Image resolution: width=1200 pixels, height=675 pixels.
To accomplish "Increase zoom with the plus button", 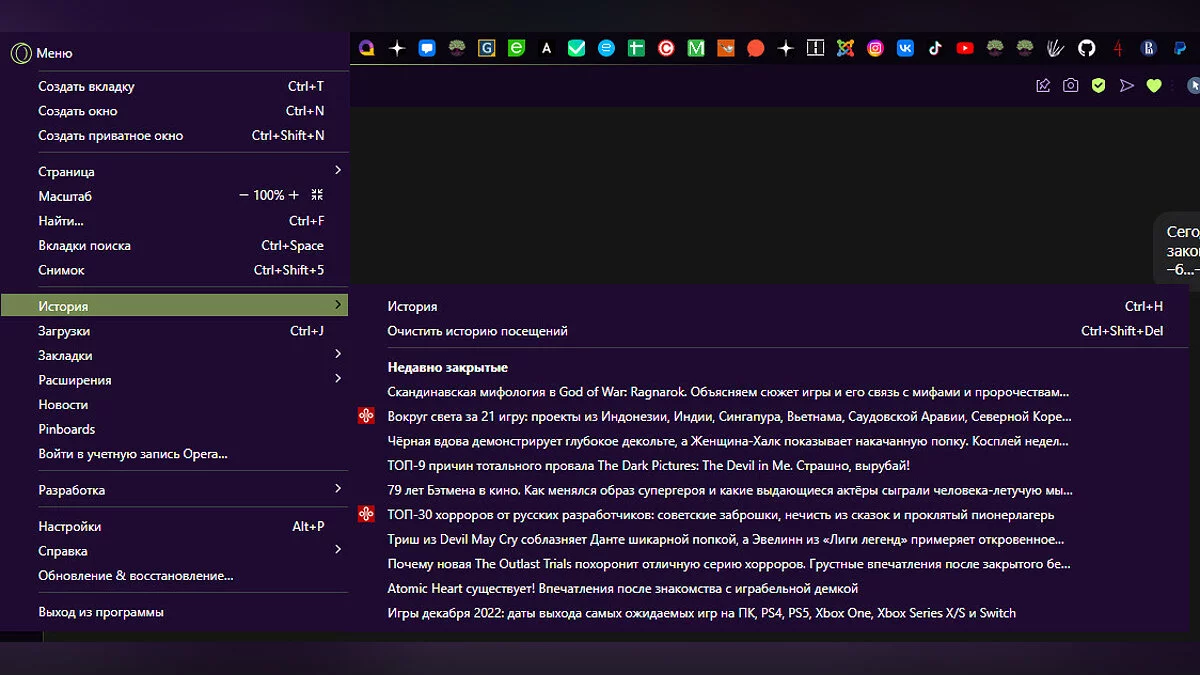I will [x=294, y=196].
